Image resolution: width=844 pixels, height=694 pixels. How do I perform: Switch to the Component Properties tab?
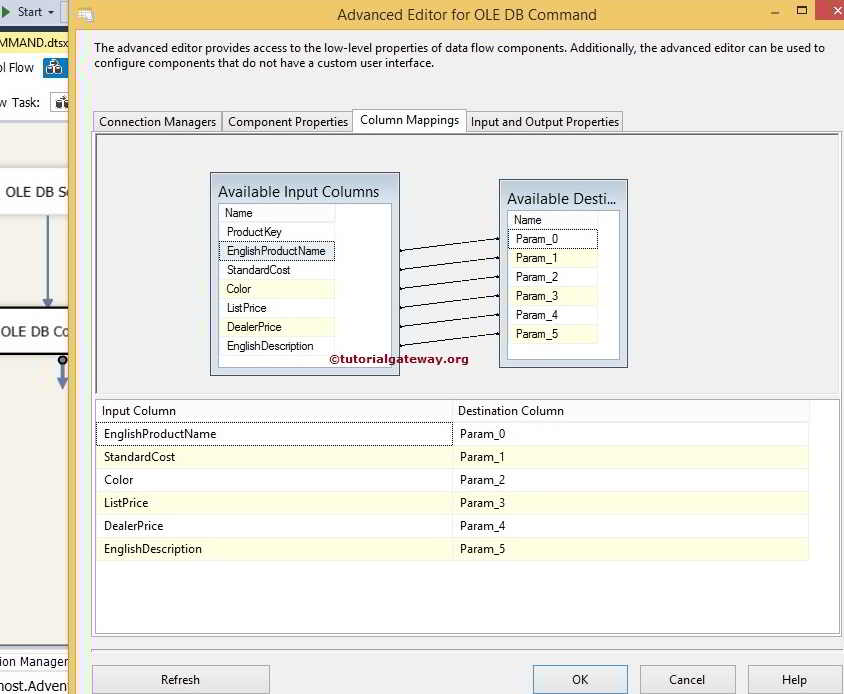click(287, 121)
